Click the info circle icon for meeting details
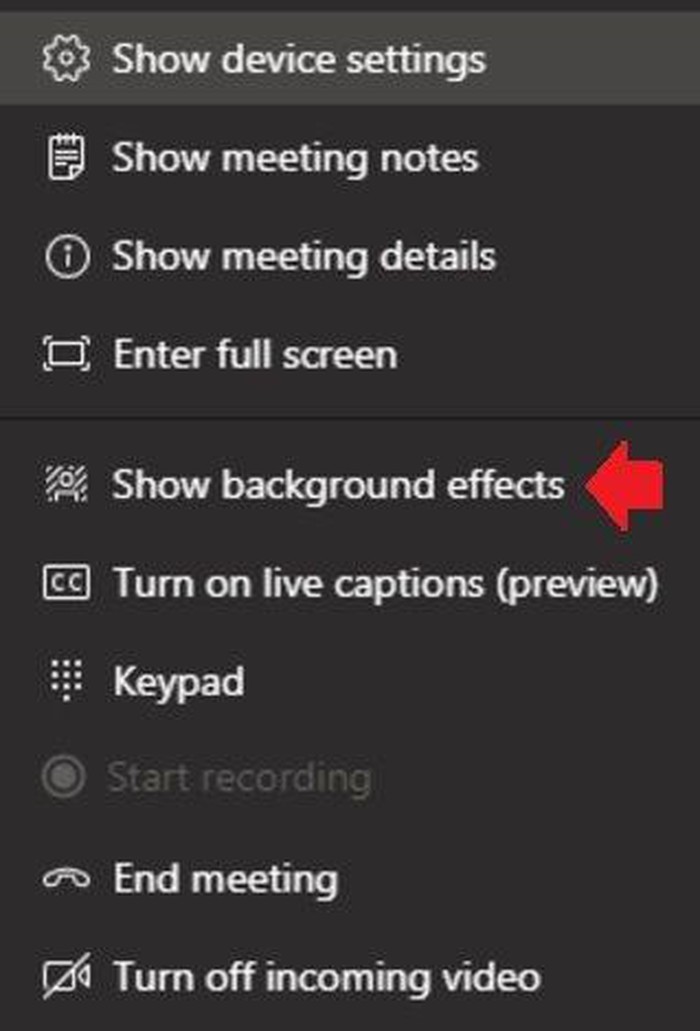The image size is (700, 1031). click(67, 256)
